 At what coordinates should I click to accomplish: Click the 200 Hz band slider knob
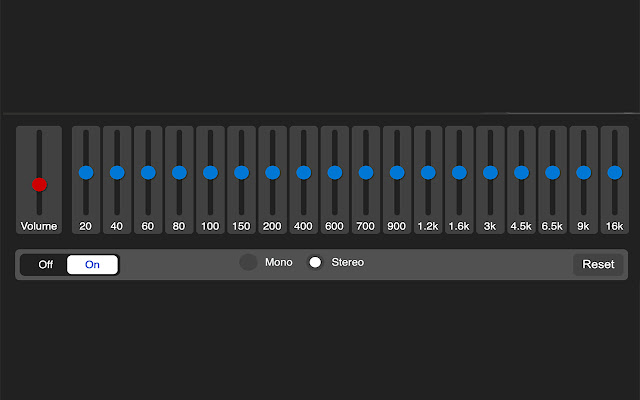click(272, 173)
